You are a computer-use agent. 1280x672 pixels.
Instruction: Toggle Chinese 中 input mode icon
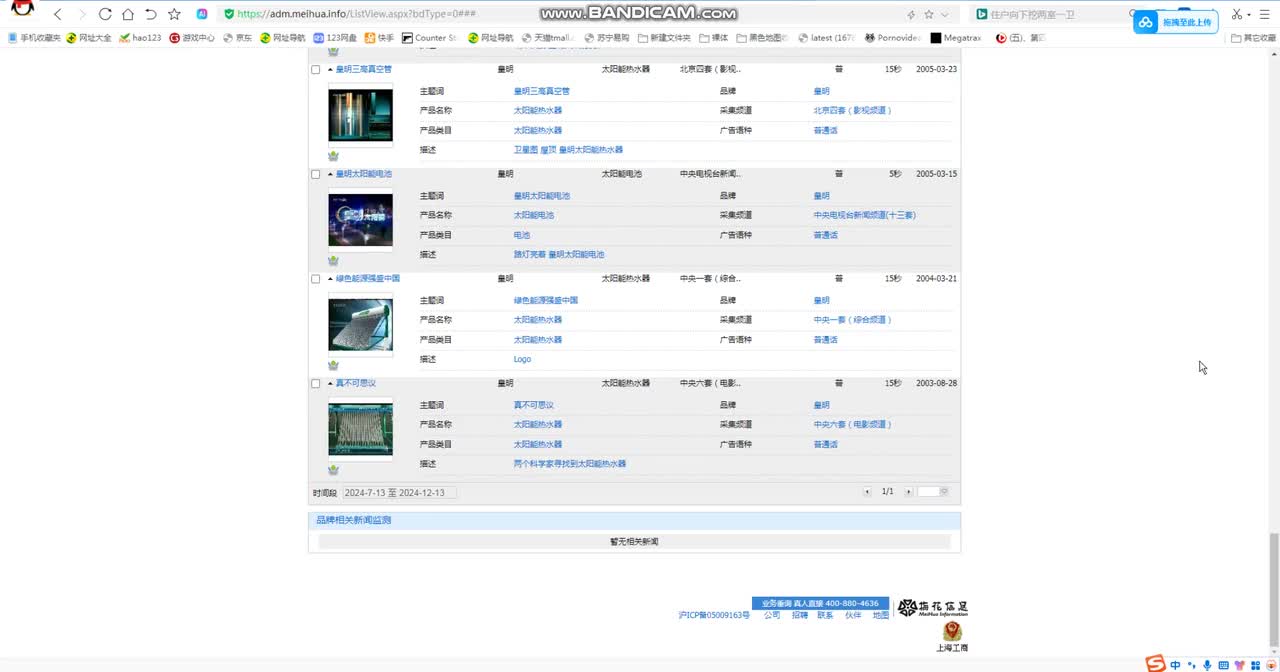click(x=1175, y=665)
